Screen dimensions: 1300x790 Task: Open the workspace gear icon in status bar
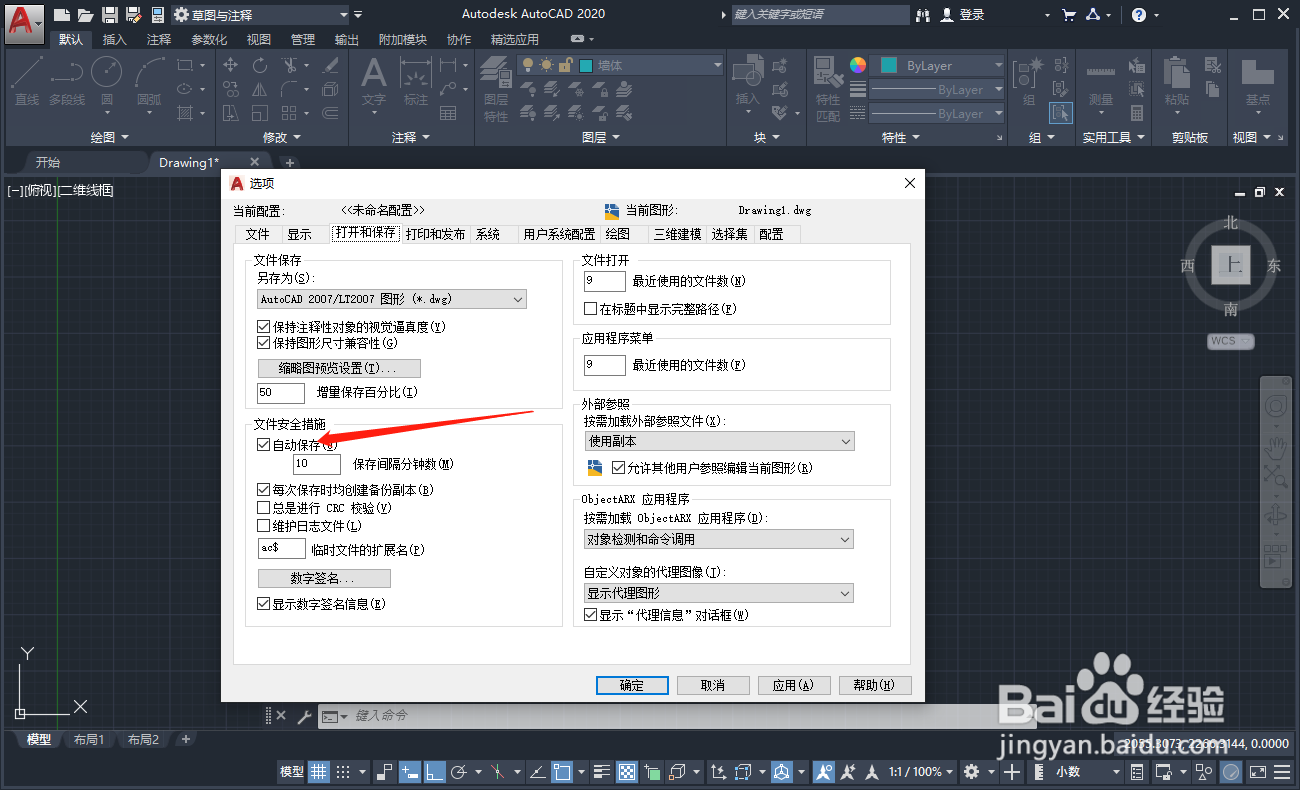tap(971, 772)
